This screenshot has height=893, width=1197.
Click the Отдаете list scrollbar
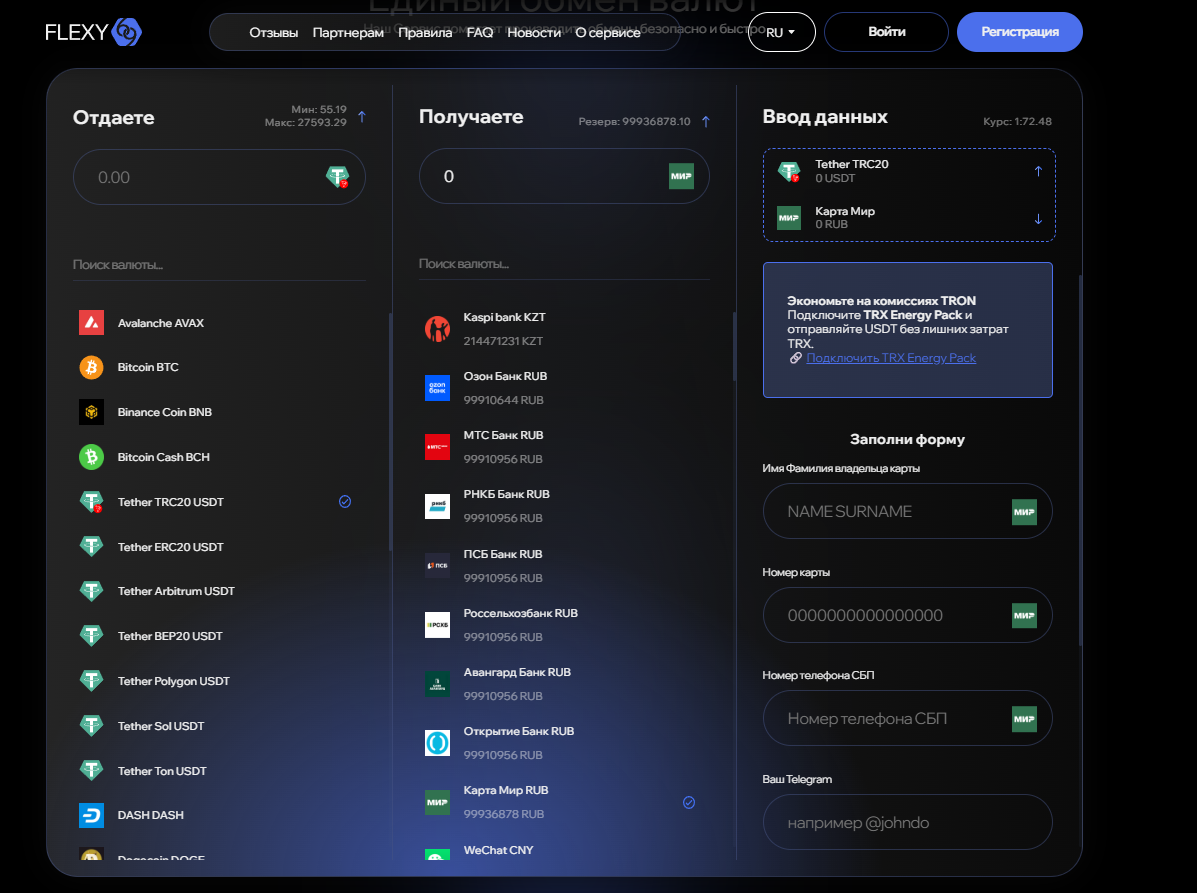coord(390,431)
